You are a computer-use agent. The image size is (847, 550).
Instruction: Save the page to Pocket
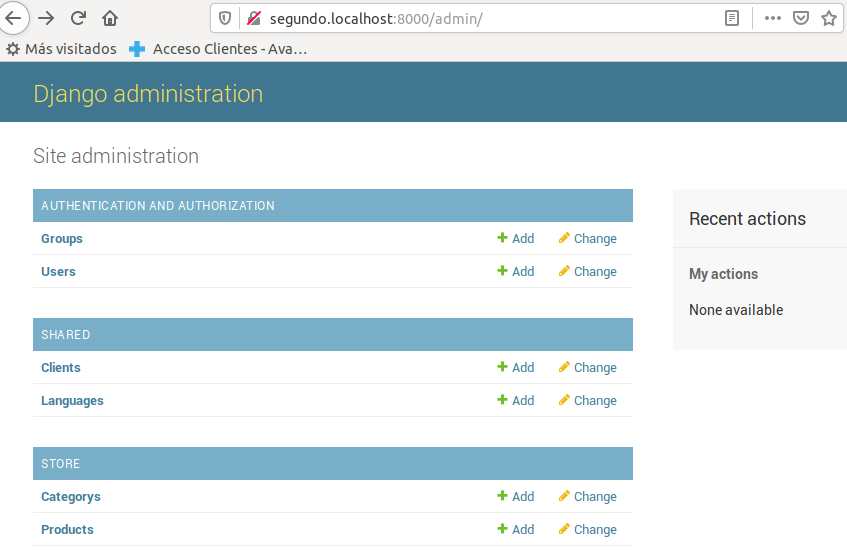801,18
